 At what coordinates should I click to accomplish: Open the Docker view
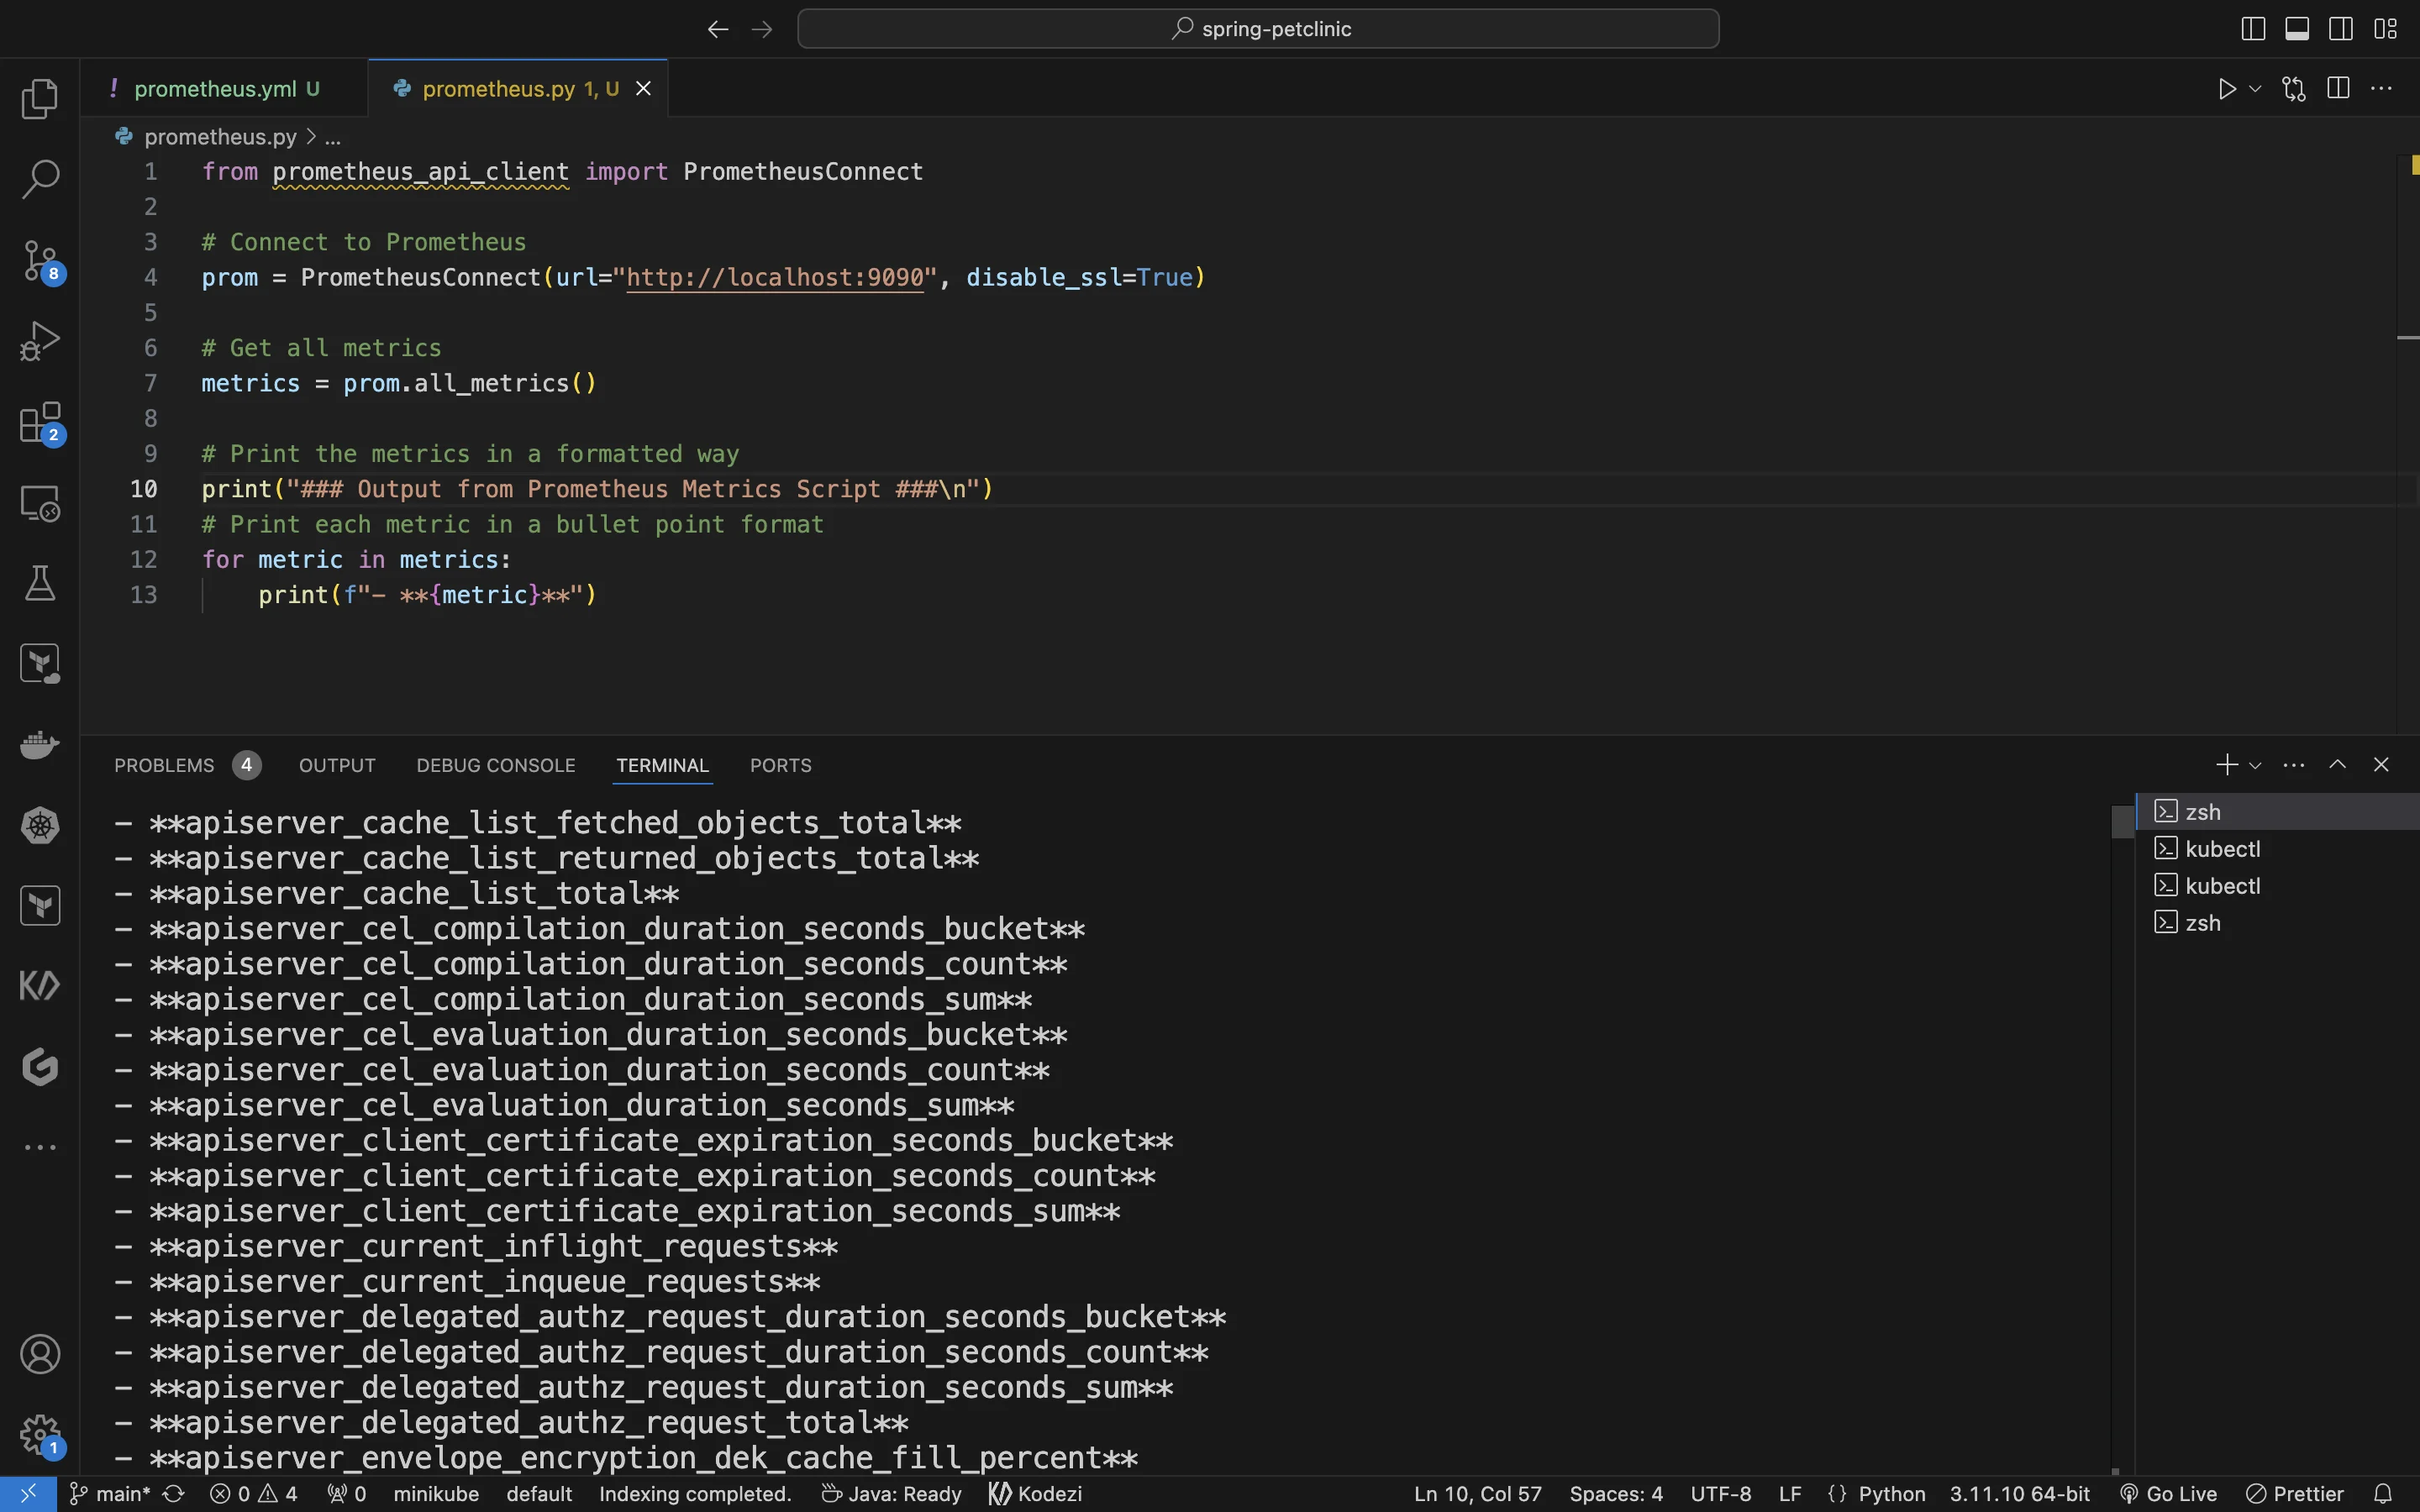click(x=40, y=745)
